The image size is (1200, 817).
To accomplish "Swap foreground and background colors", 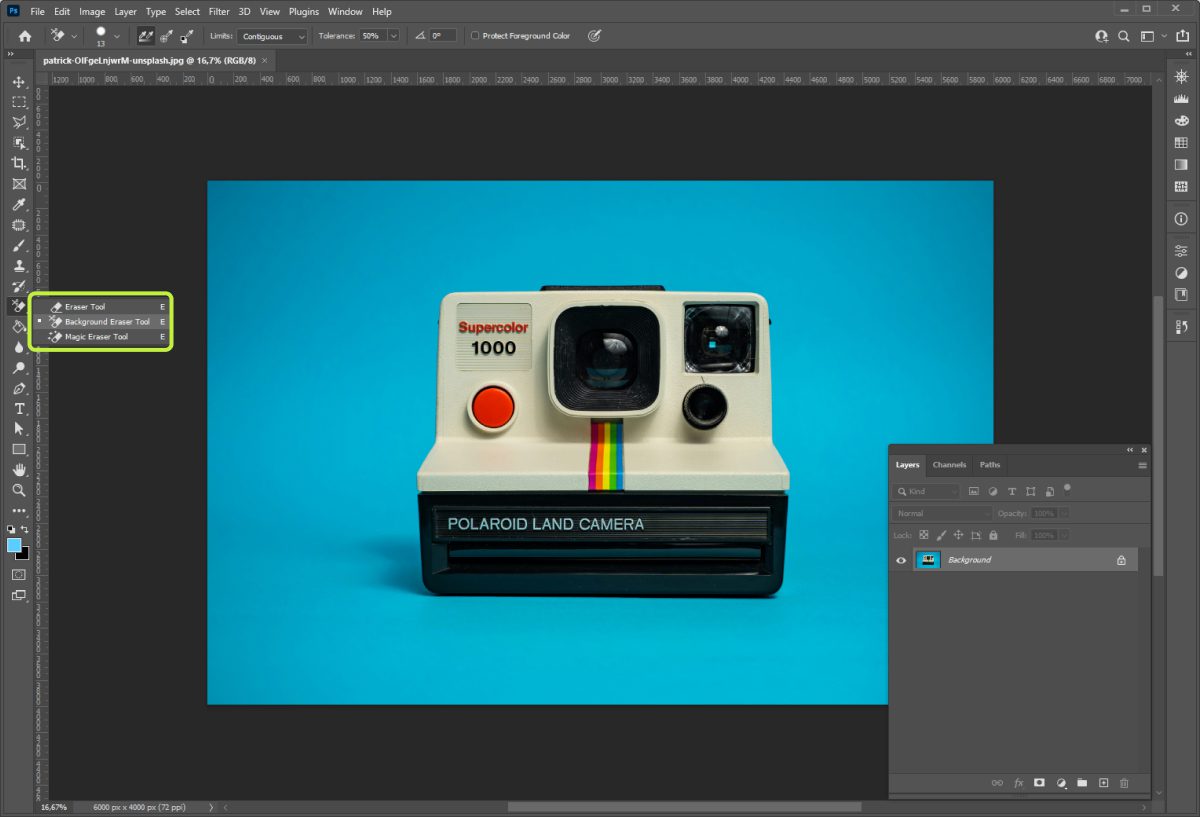I will click(x=25, y=529).
